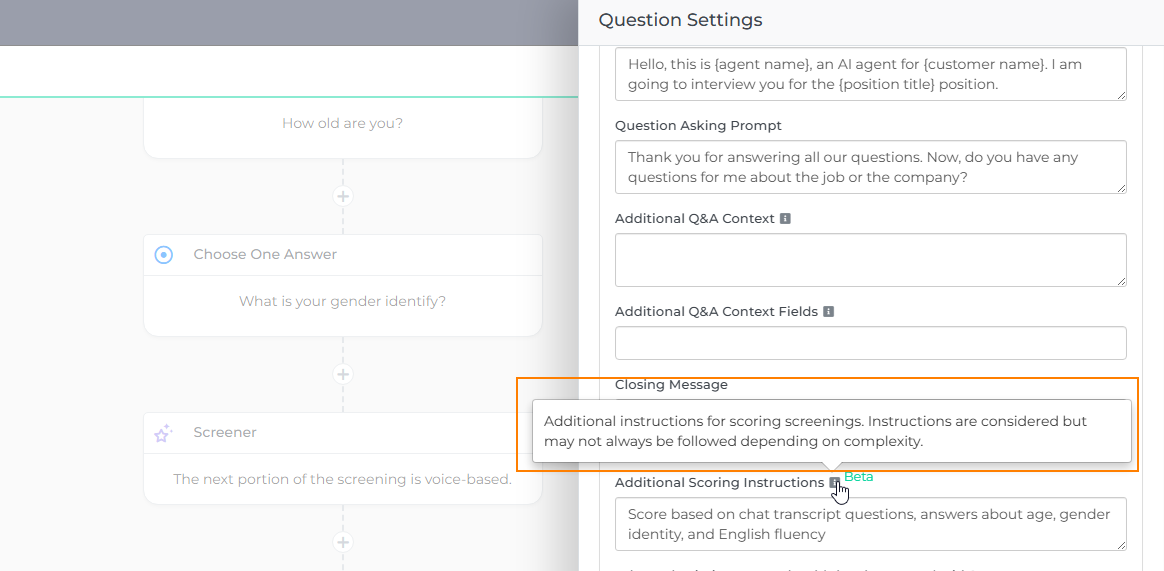Click the Choose One Answer radio icon
The image size is (1164, 571).
[x=164, y=255]
